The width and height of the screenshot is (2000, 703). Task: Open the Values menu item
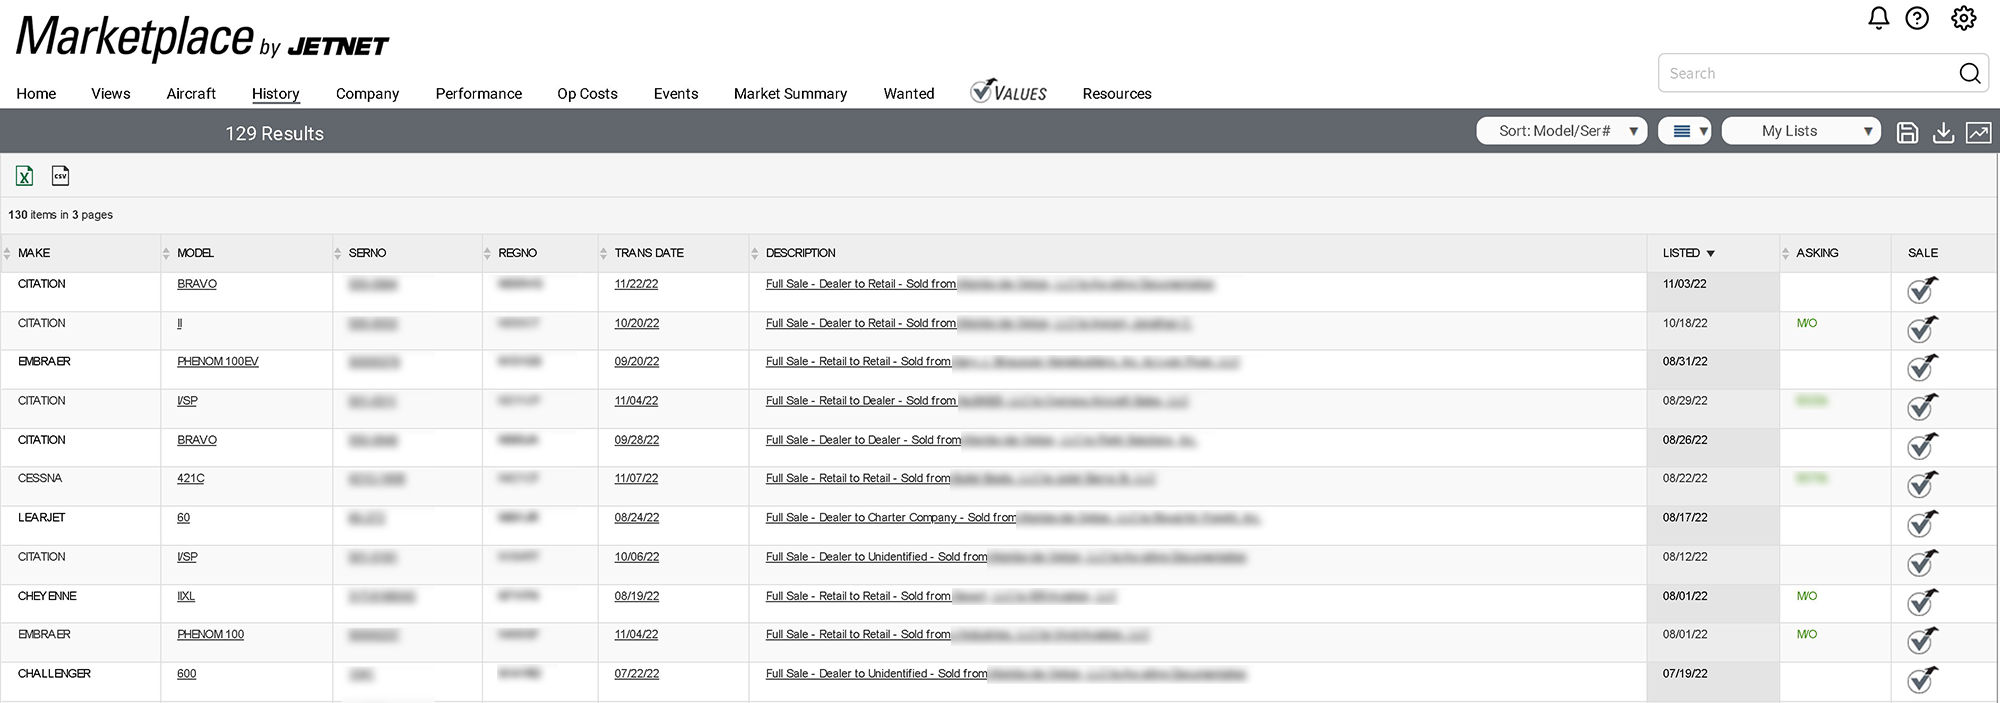(x=1008, y=91)
